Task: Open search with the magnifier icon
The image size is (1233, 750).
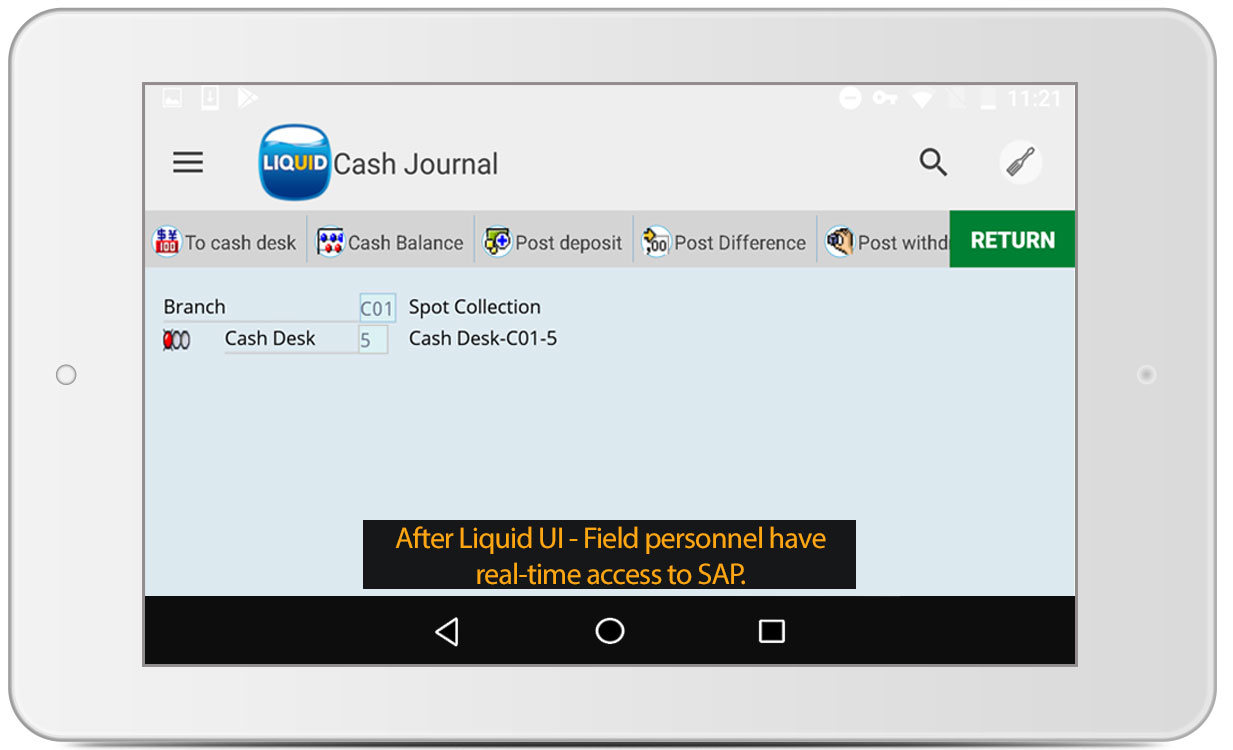Action: (x=933, y=163)
